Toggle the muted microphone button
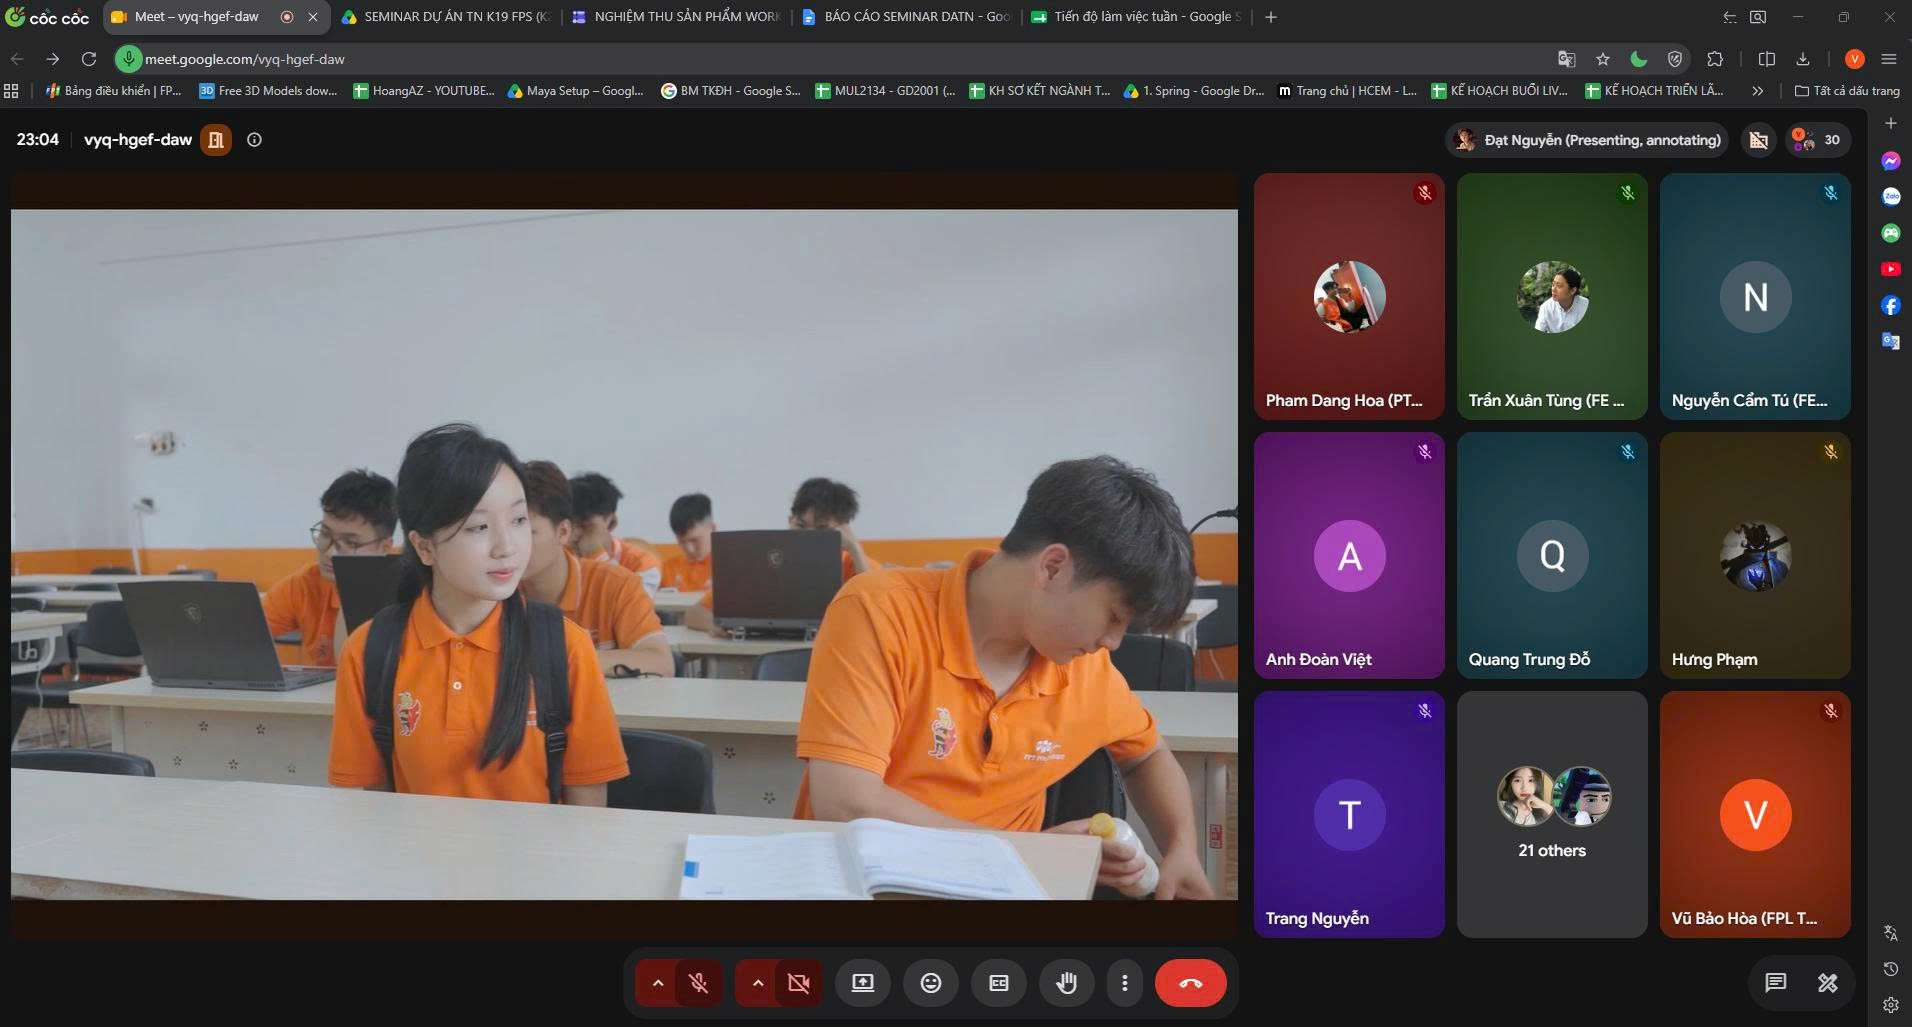Screen dimensions: 1912x1027 (x=698, y=983)
